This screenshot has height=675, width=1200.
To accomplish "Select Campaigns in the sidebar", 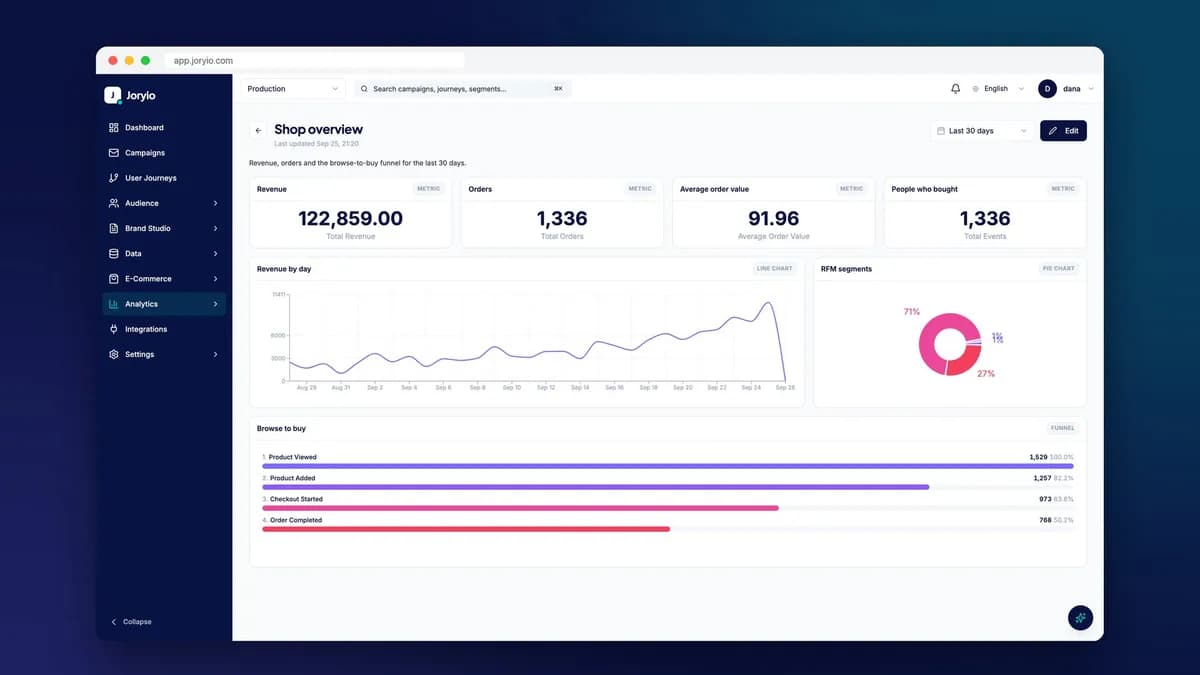I will pos(165,153).
